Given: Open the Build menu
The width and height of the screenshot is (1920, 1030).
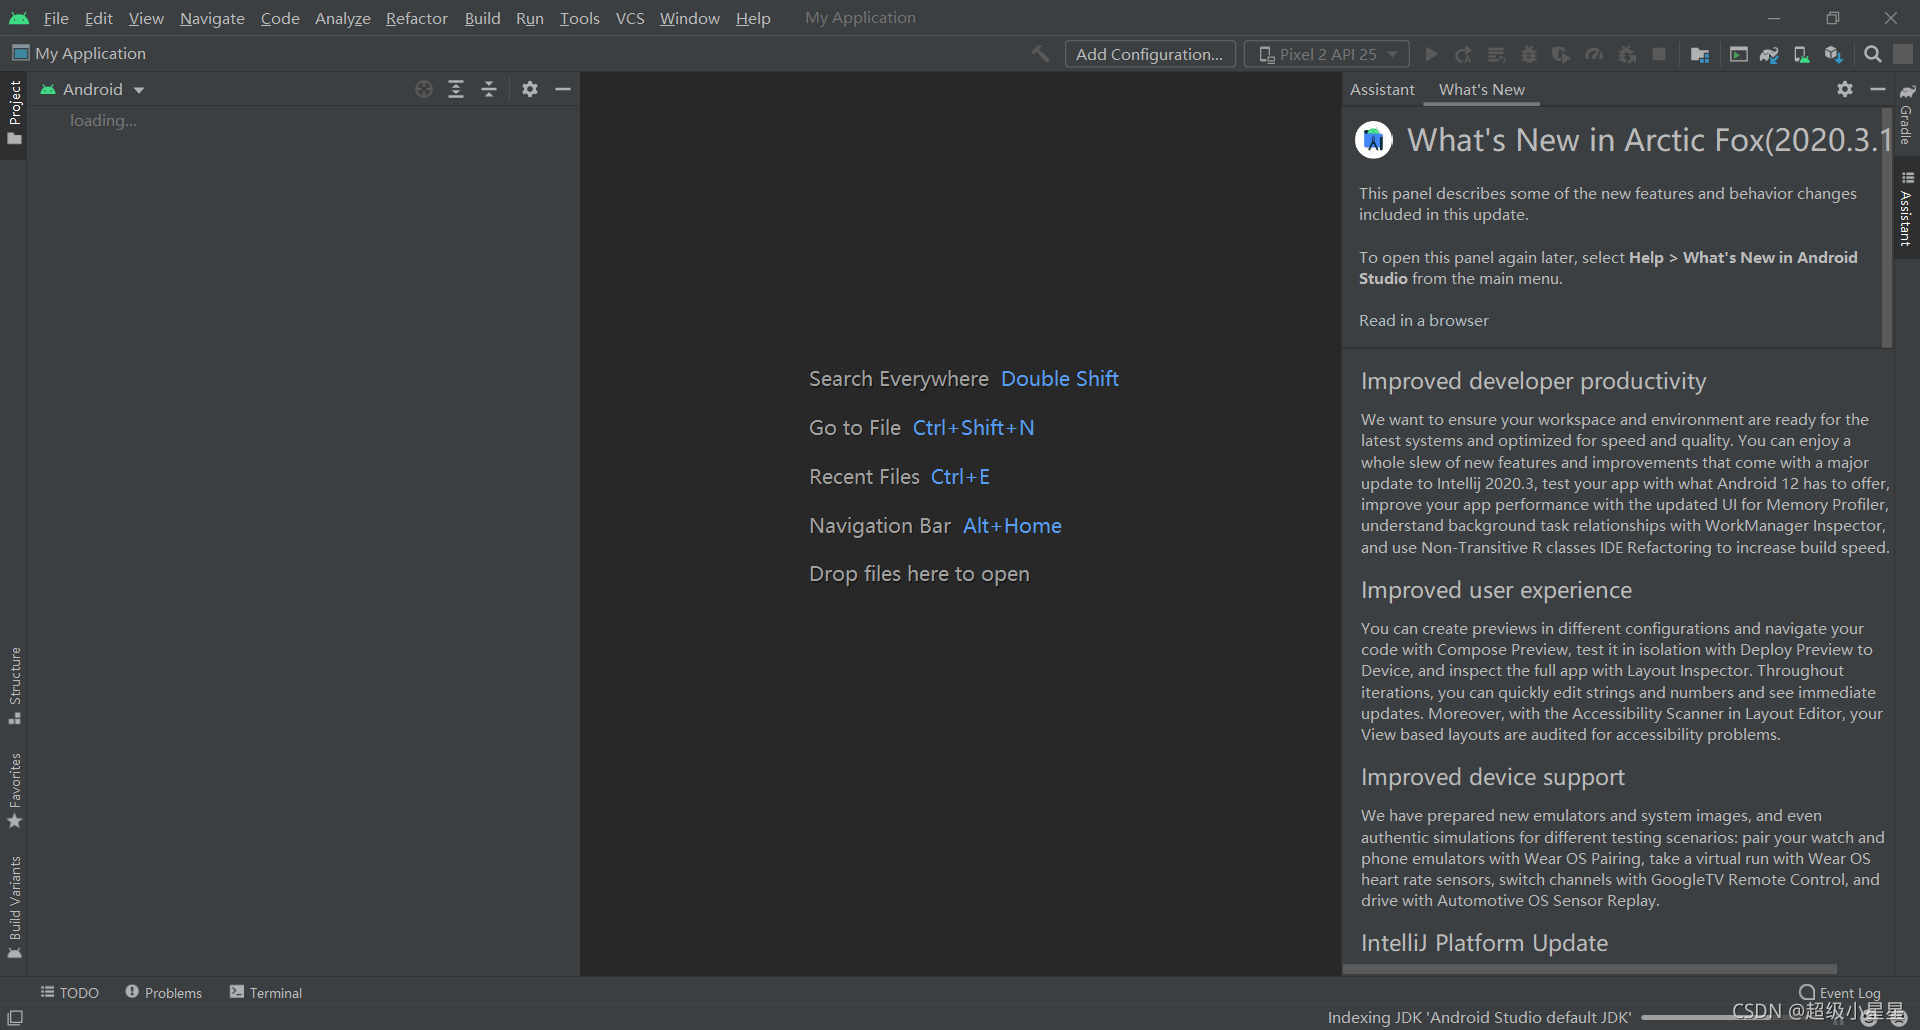Looking at the screenshot, I should [x=482, y=18].
